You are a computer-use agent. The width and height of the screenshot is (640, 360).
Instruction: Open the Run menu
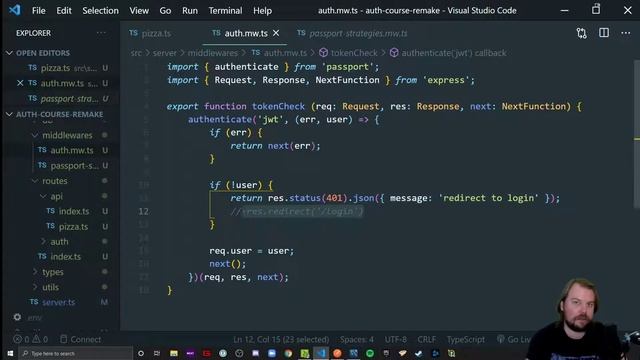coord(190,11)
